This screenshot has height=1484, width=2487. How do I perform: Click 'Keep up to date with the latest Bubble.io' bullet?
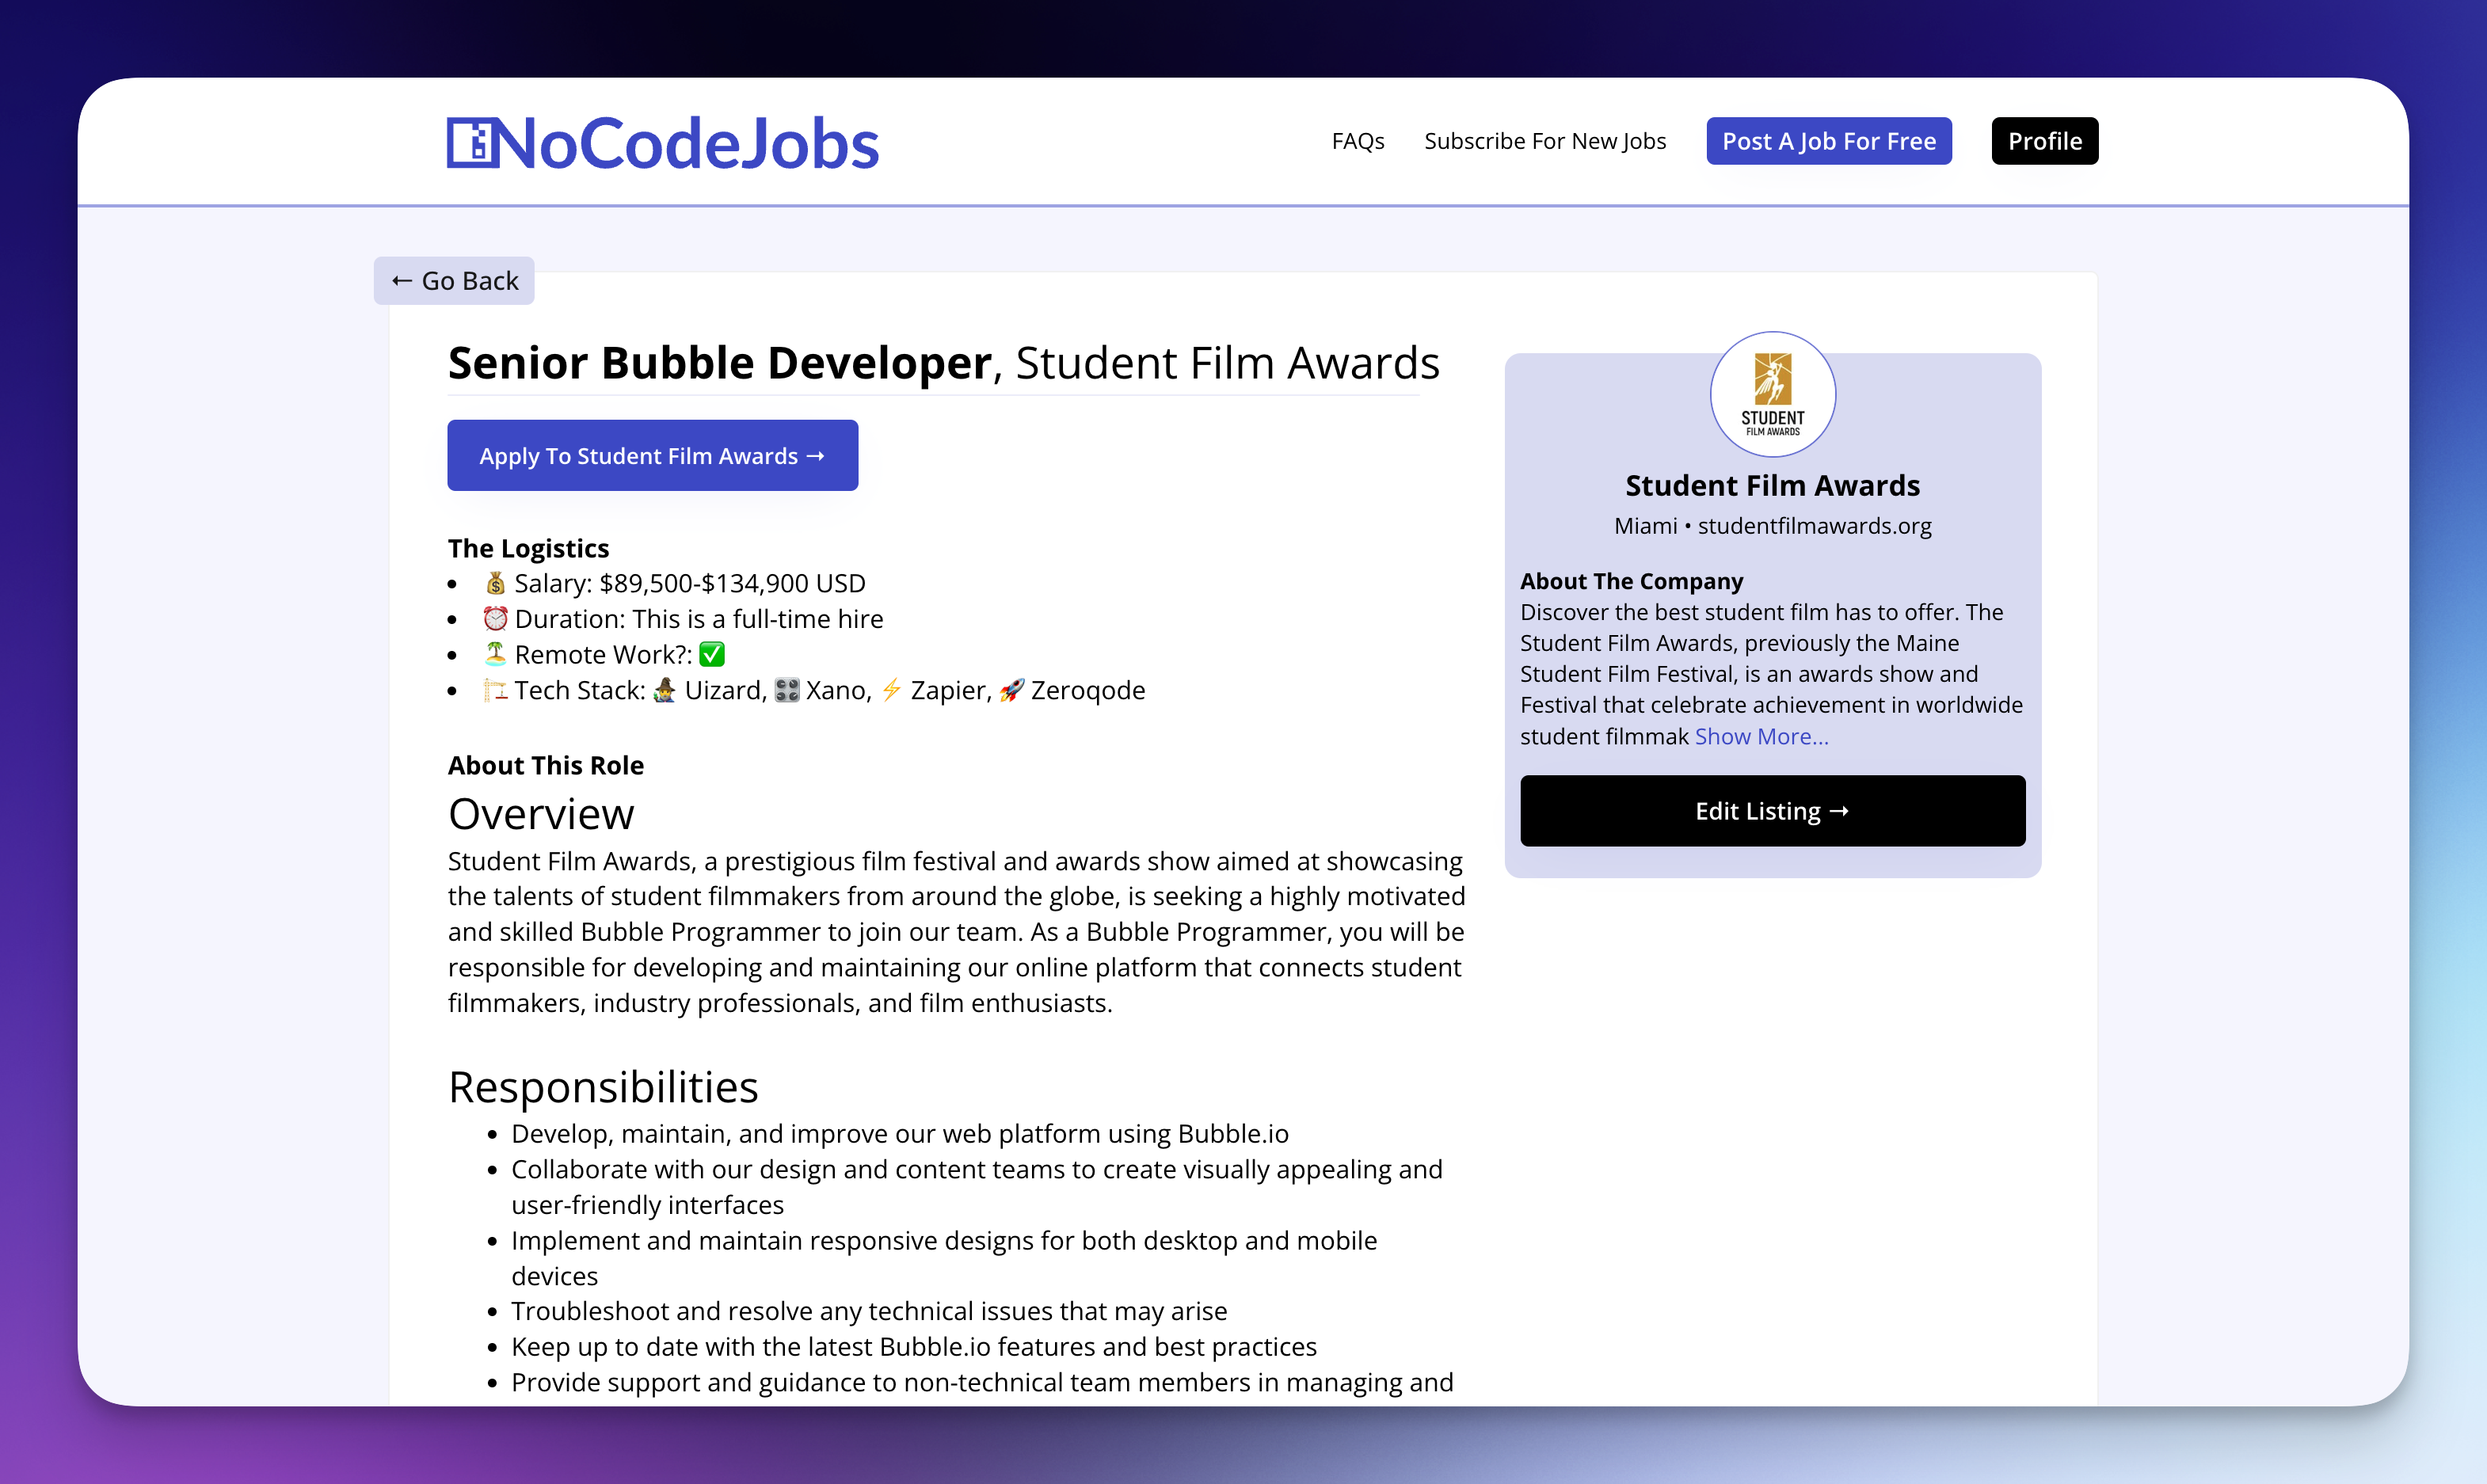click(x=913, y=1346)
